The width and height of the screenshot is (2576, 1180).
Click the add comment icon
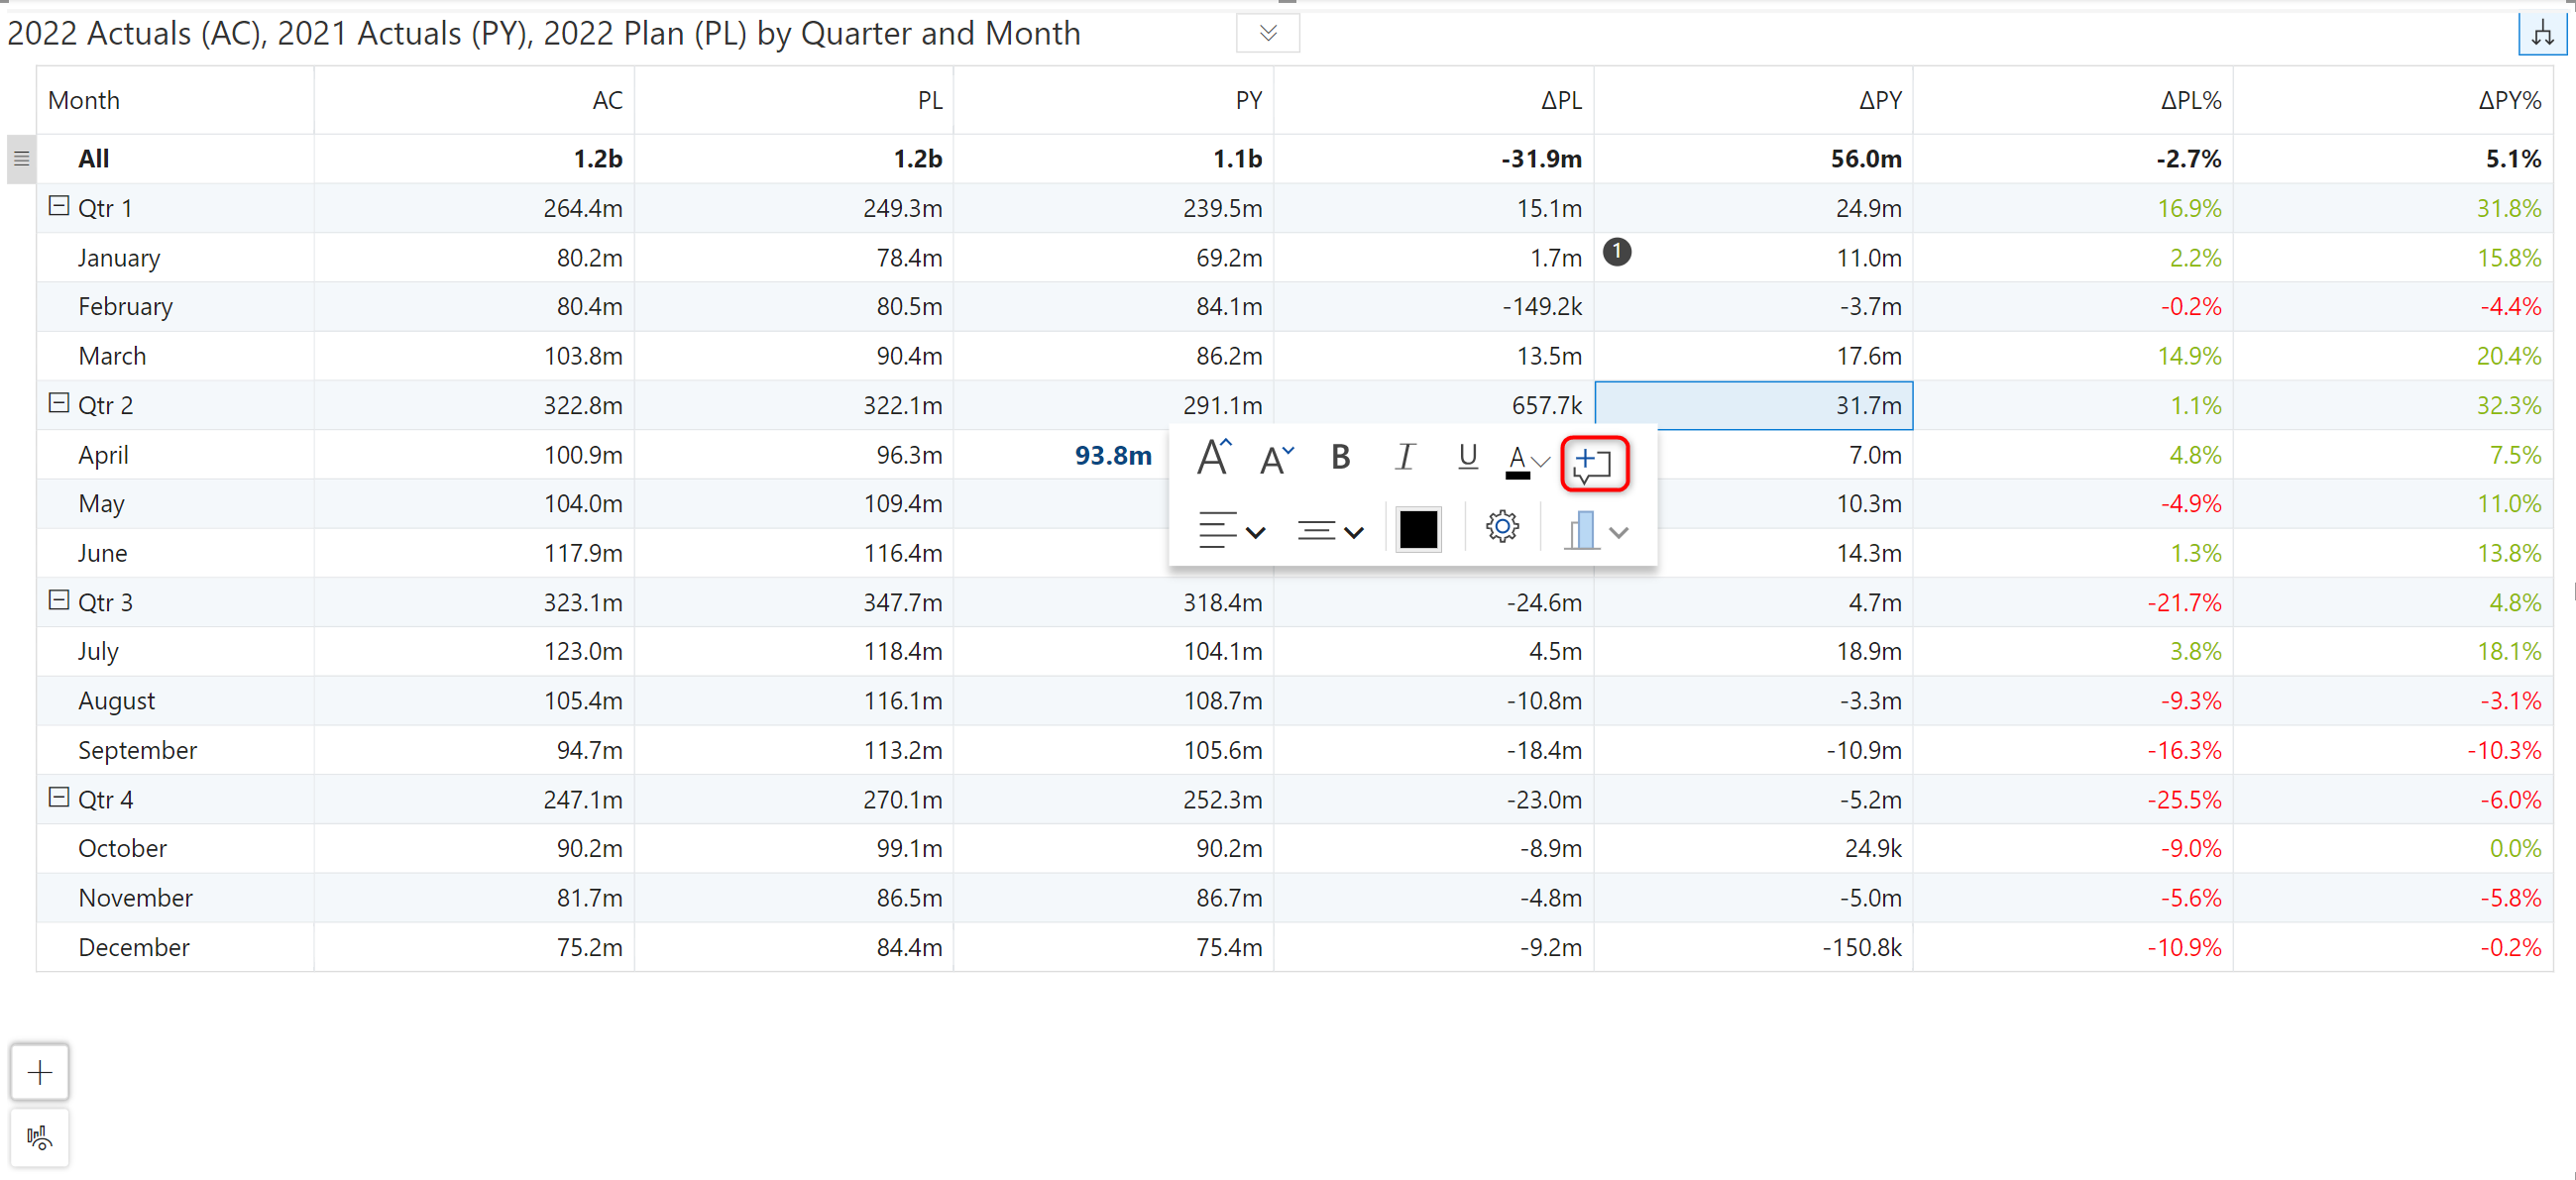coord(1594,464)
